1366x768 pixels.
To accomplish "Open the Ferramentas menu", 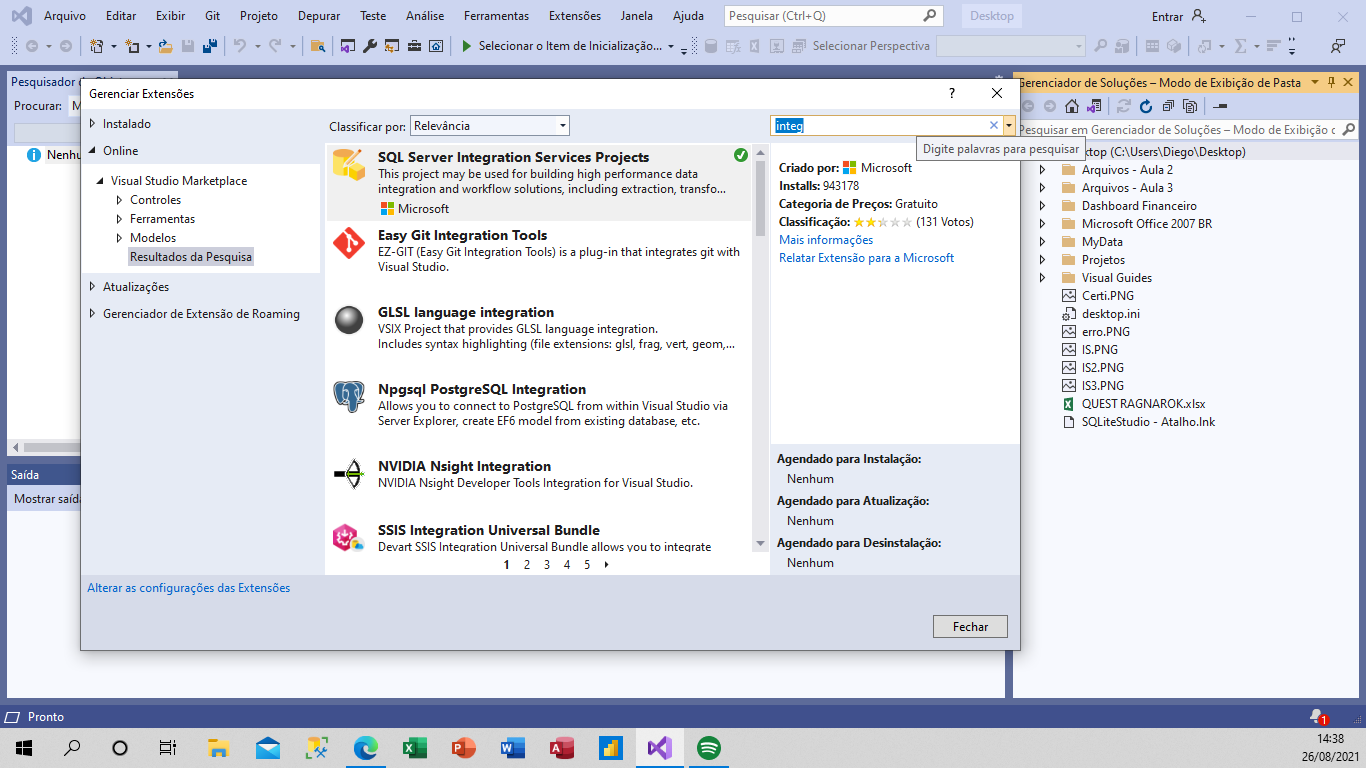I will 496,16.
